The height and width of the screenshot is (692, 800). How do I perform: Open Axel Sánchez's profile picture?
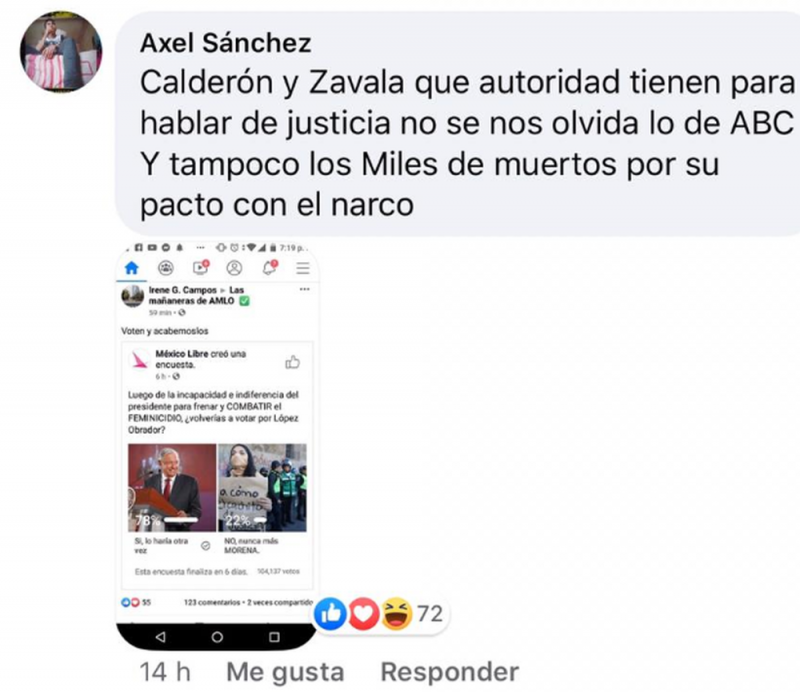pos(61,52)
